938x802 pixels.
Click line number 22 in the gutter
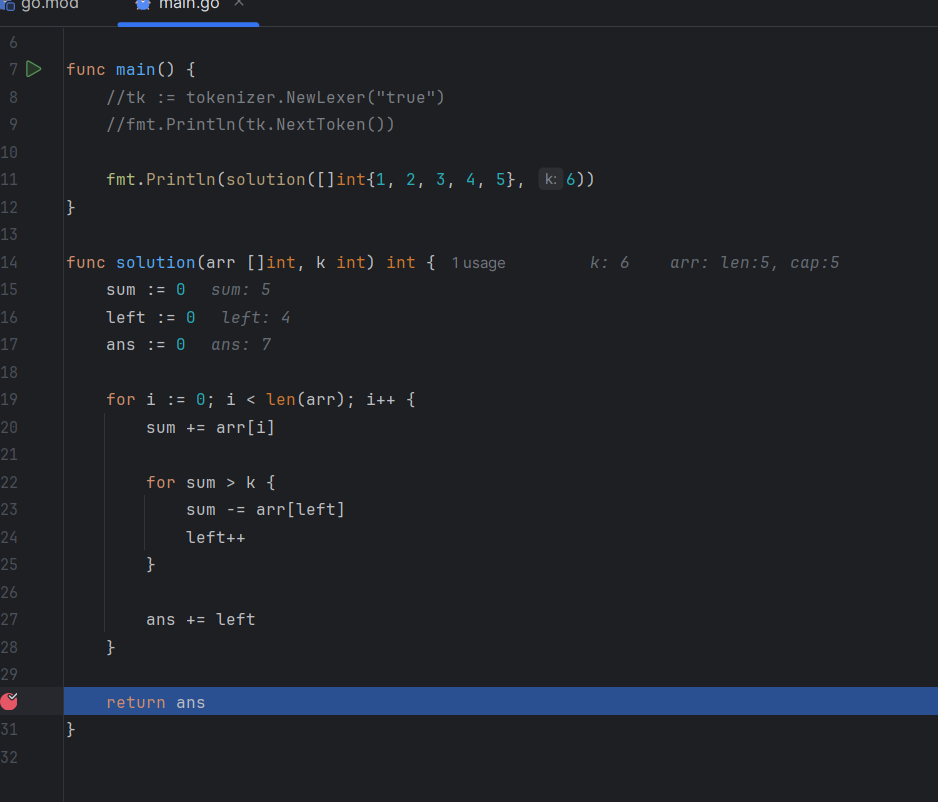click(x=11, y=482)
